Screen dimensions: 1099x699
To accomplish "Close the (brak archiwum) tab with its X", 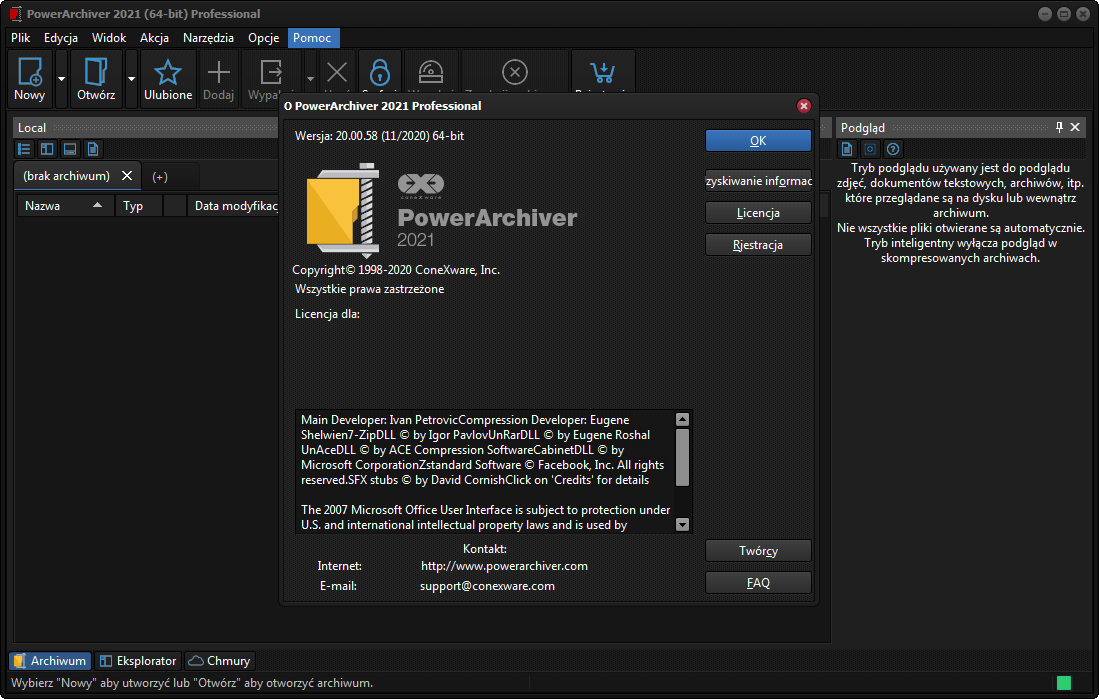I will pyautogui.click(x=127, y=176).
